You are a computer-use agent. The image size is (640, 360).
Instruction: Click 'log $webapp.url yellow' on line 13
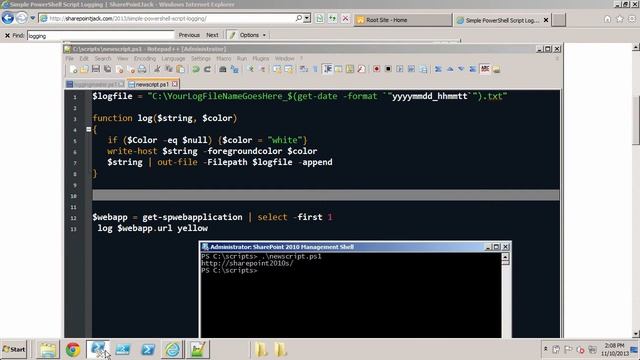click(152, 228)
